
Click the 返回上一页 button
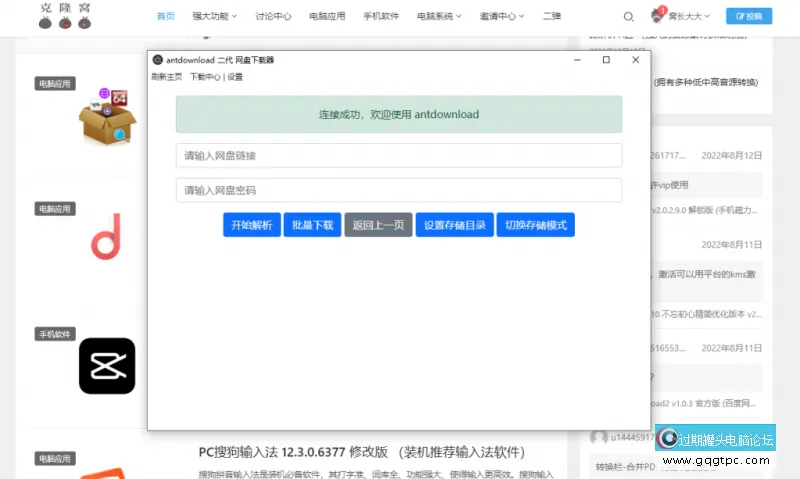pyautogui.click(x=378, y=225)
